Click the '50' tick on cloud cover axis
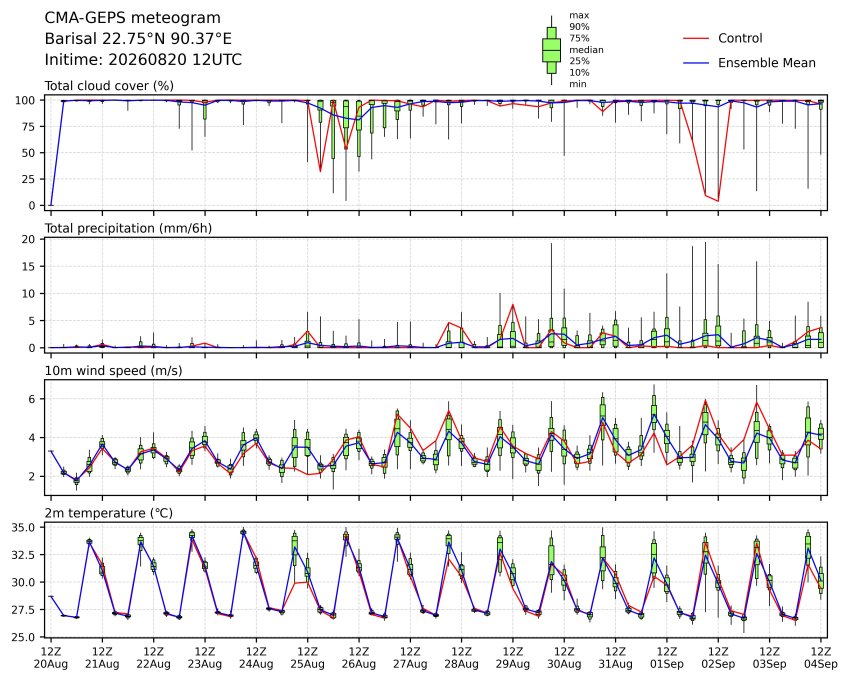The image size is (849, 681). point(29,153)
